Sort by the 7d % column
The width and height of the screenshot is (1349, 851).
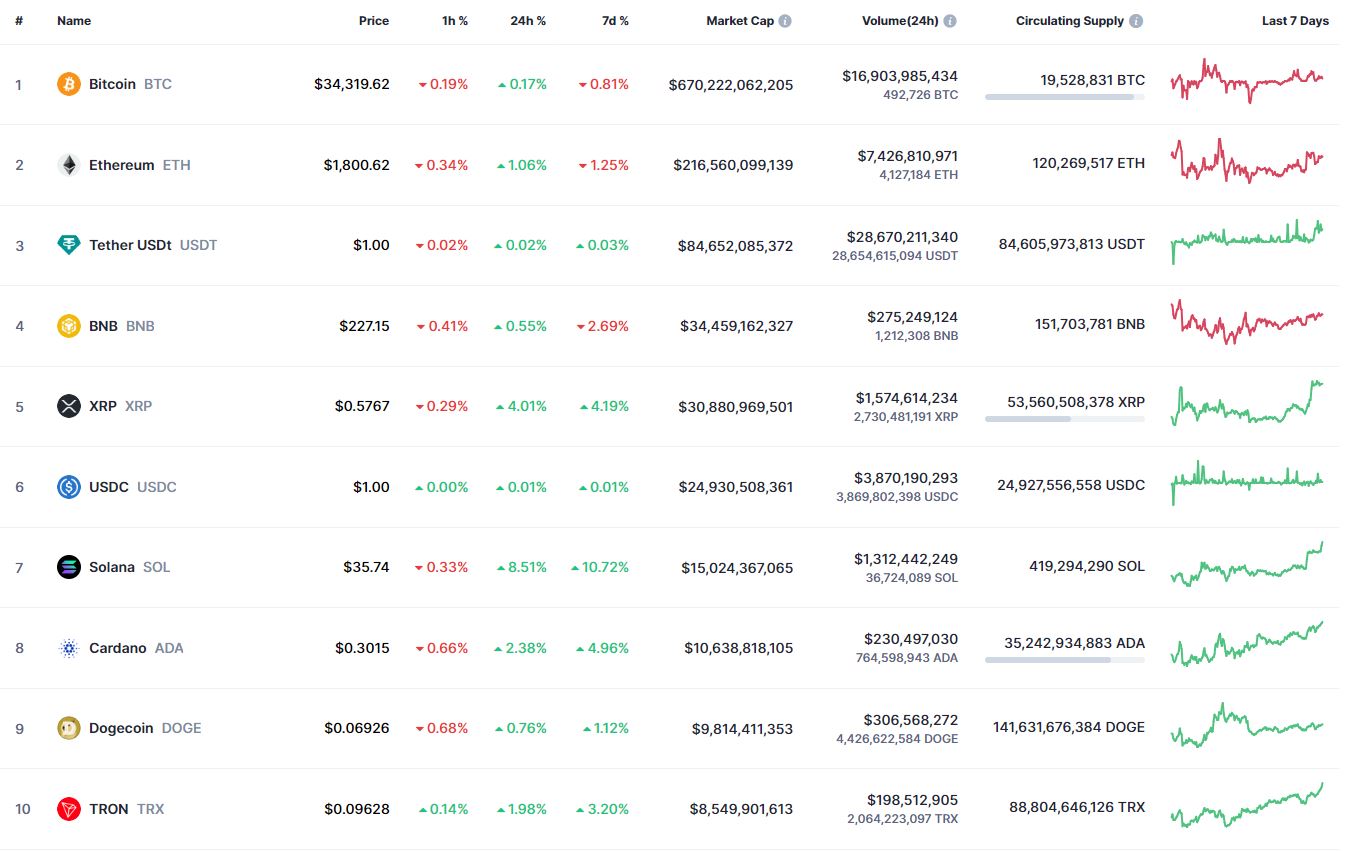click(x=616, y=21)
